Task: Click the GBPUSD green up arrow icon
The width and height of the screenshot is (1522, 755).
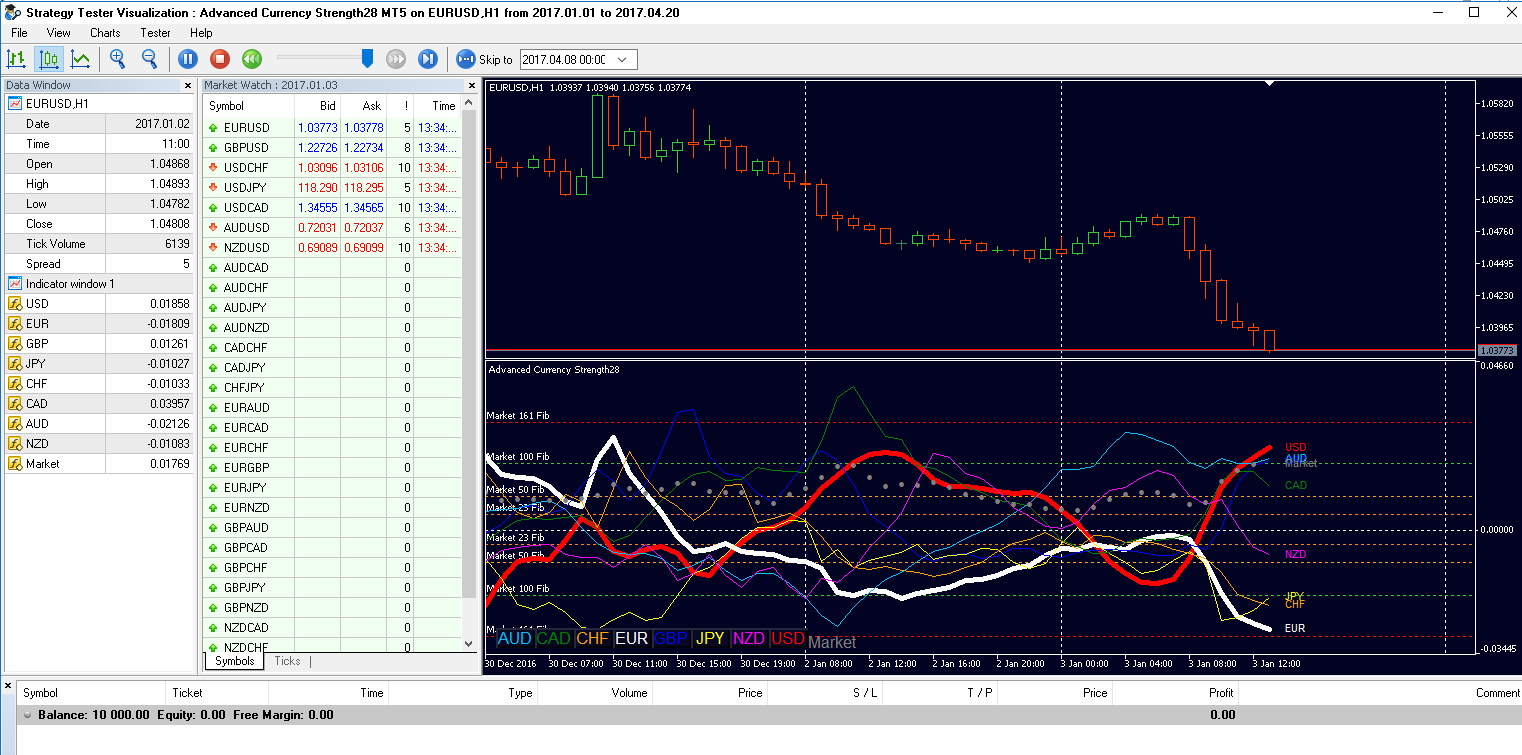Action: [x=213, y=148]
